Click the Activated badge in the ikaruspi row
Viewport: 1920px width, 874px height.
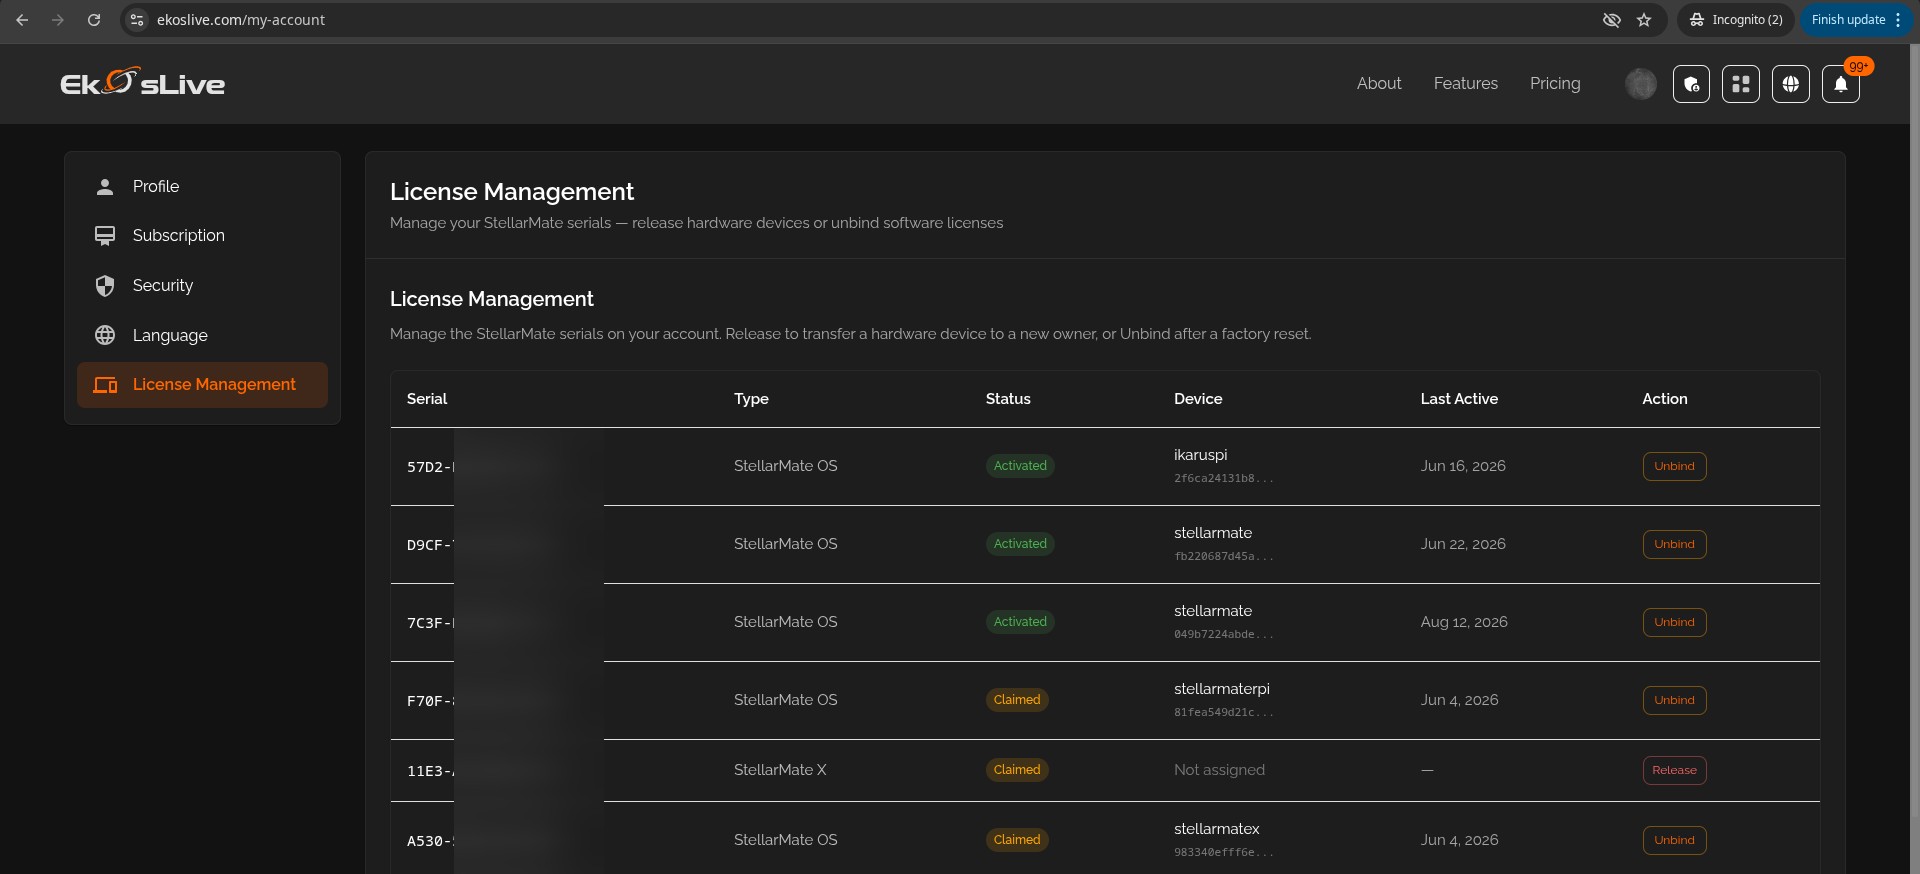click(1020, 466)
